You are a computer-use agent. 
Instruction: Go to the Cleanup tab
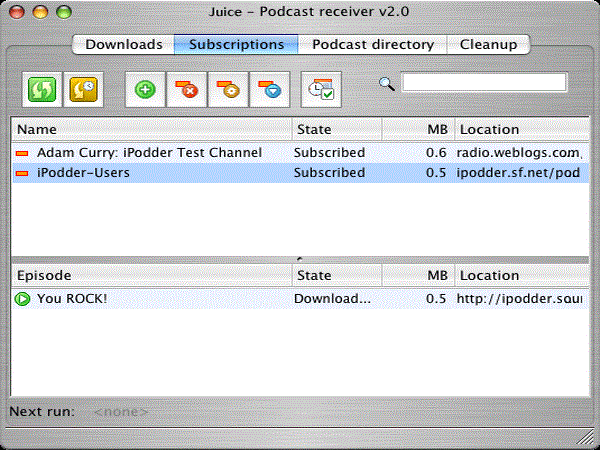click(488, 44)
